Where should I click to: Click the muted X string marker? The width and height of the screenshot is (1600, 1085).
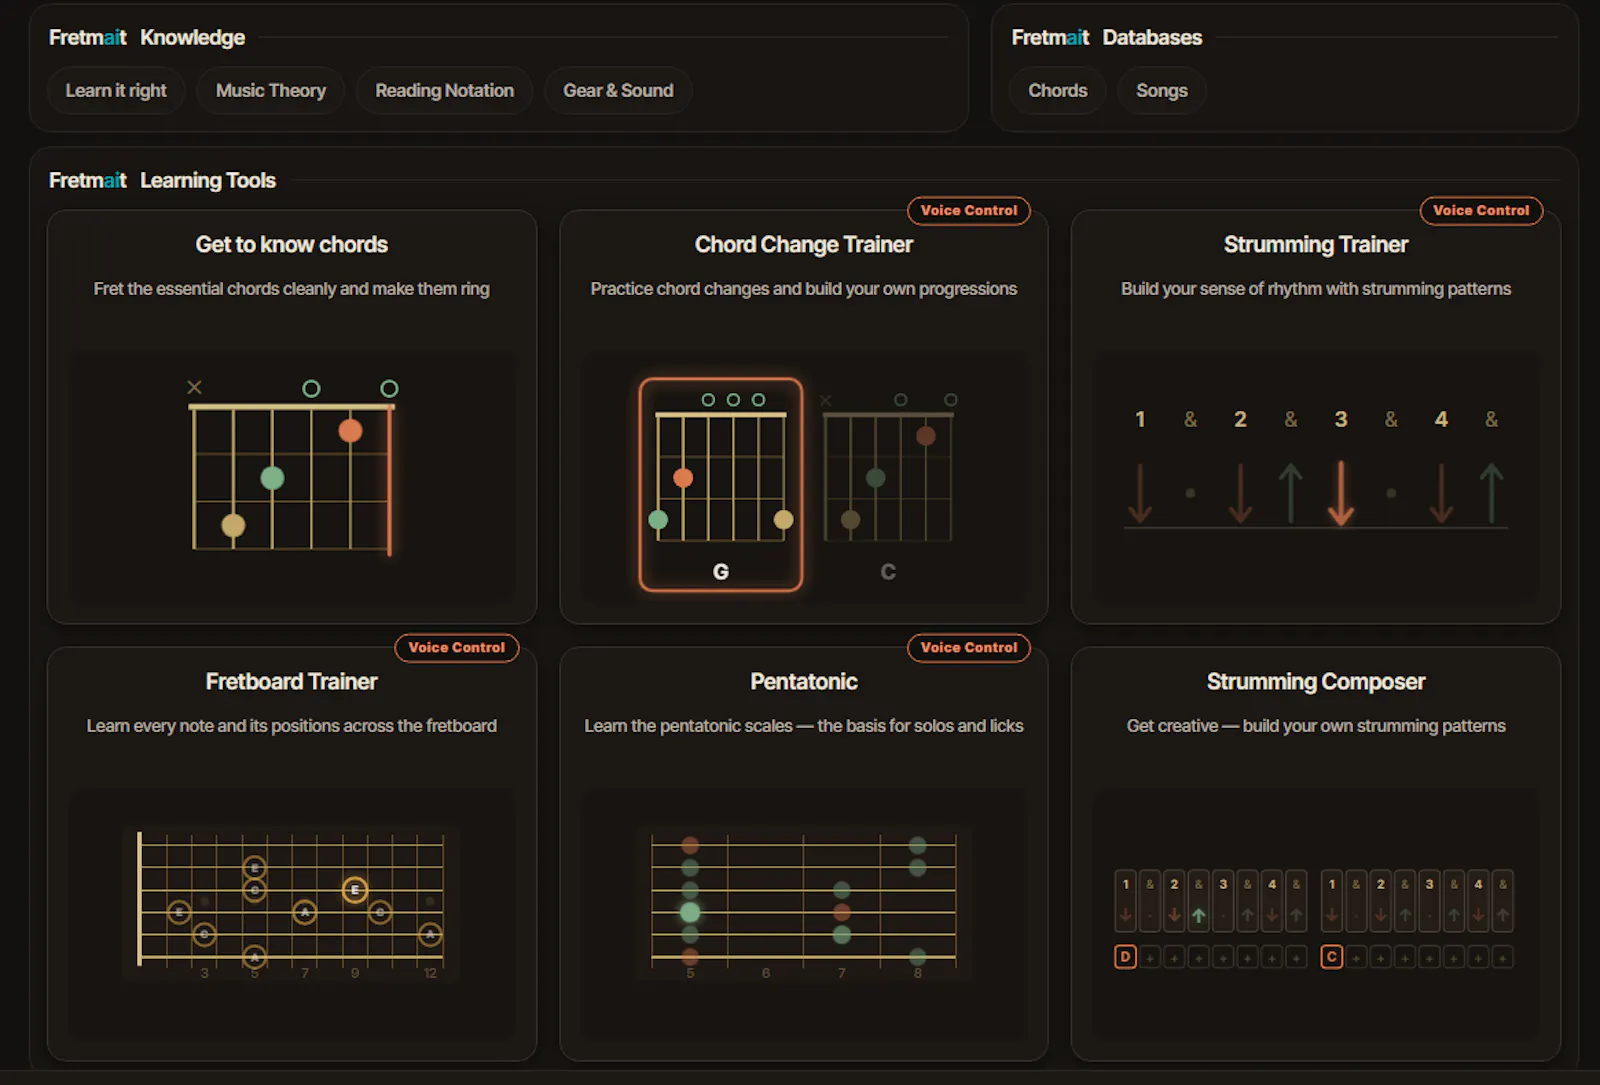pos(194,387)
